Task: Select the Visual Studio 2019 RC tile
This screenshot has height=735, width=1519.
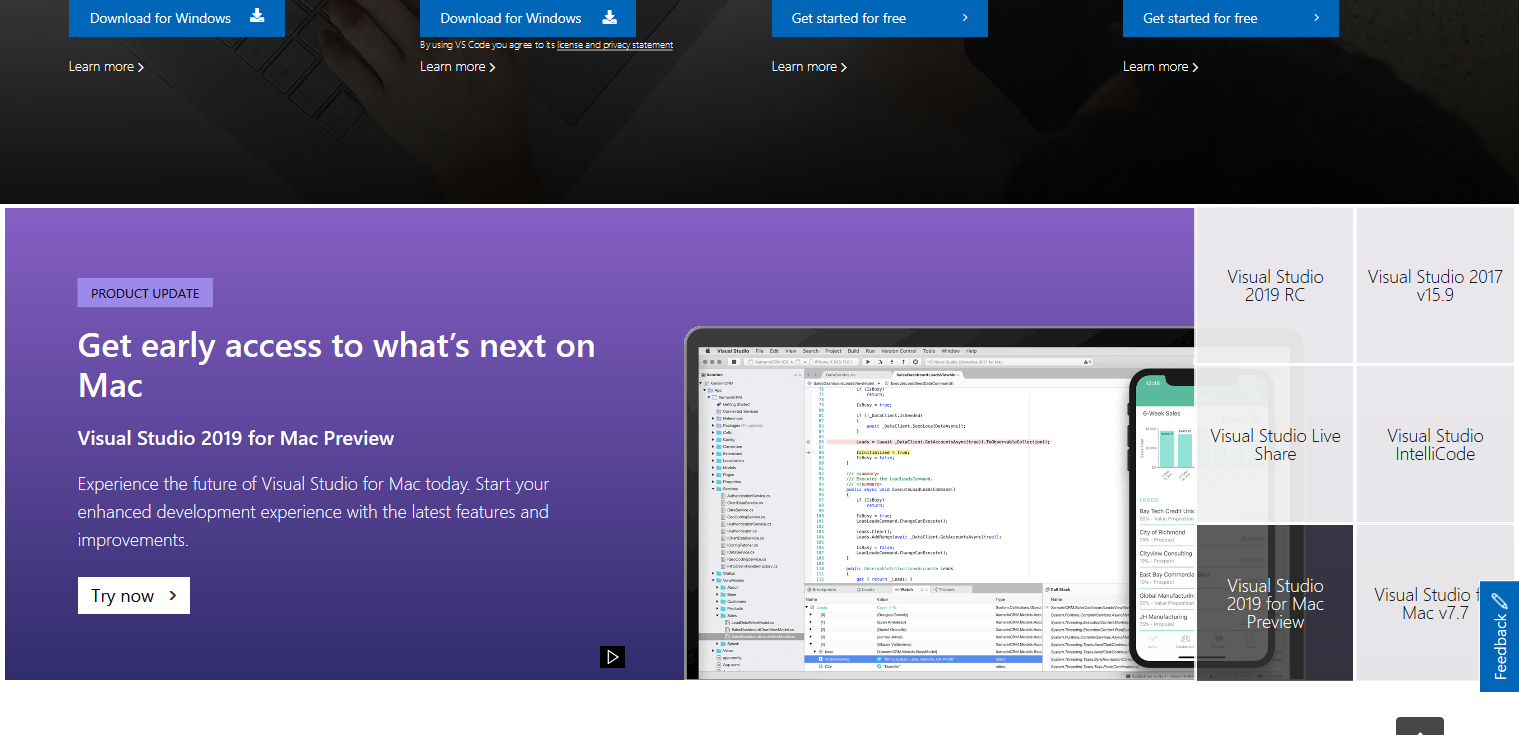Action: [1275, 286]
